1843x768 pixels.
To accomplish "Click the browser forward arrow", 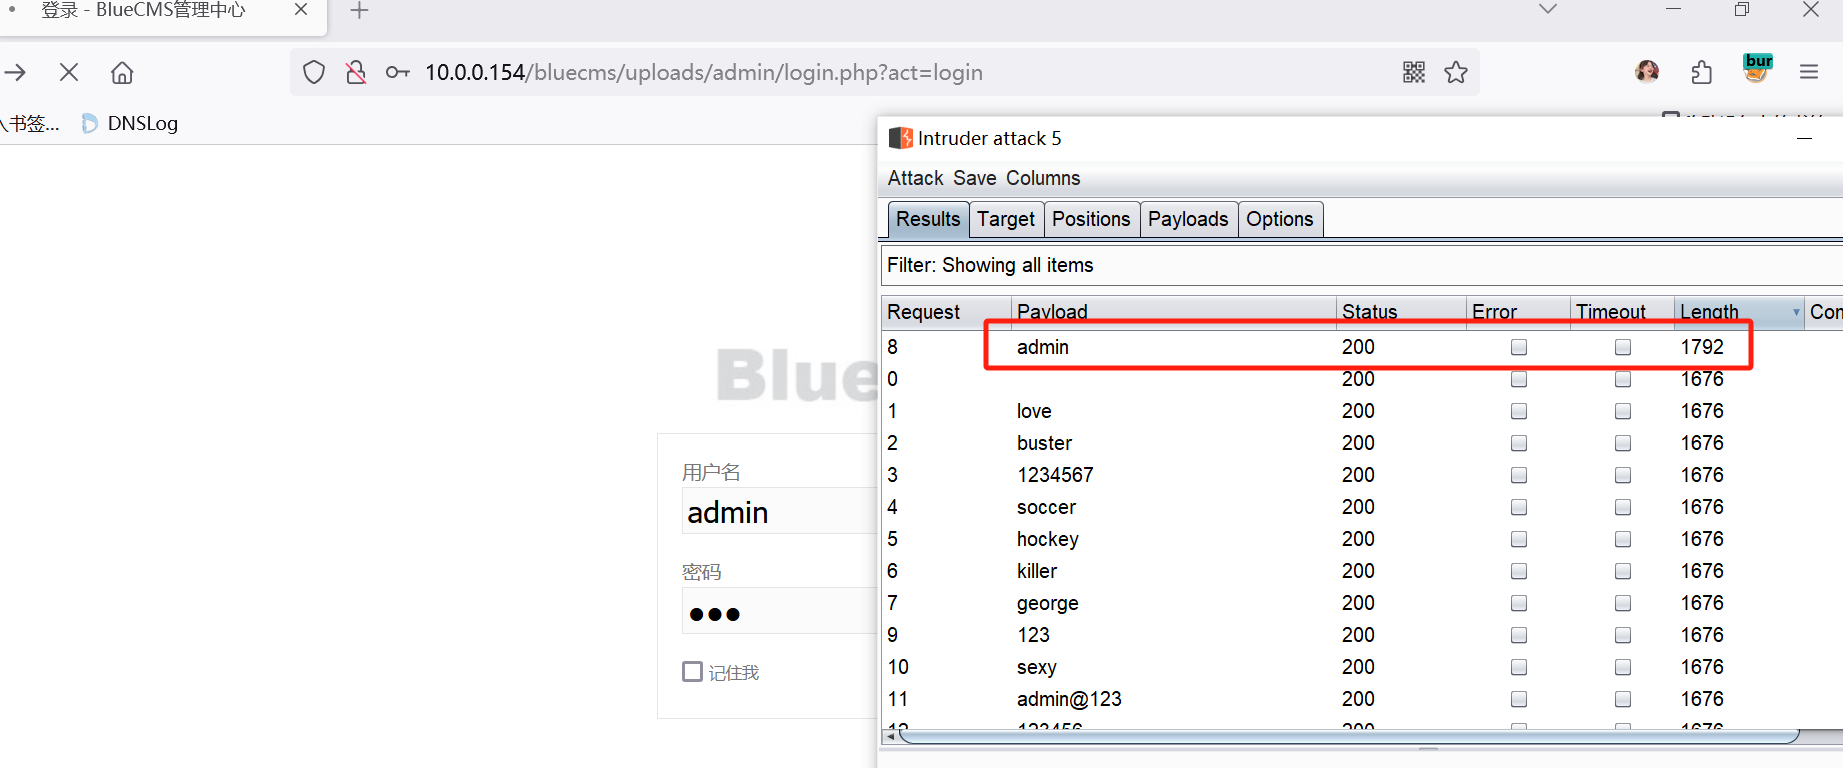I will (14, 72).
